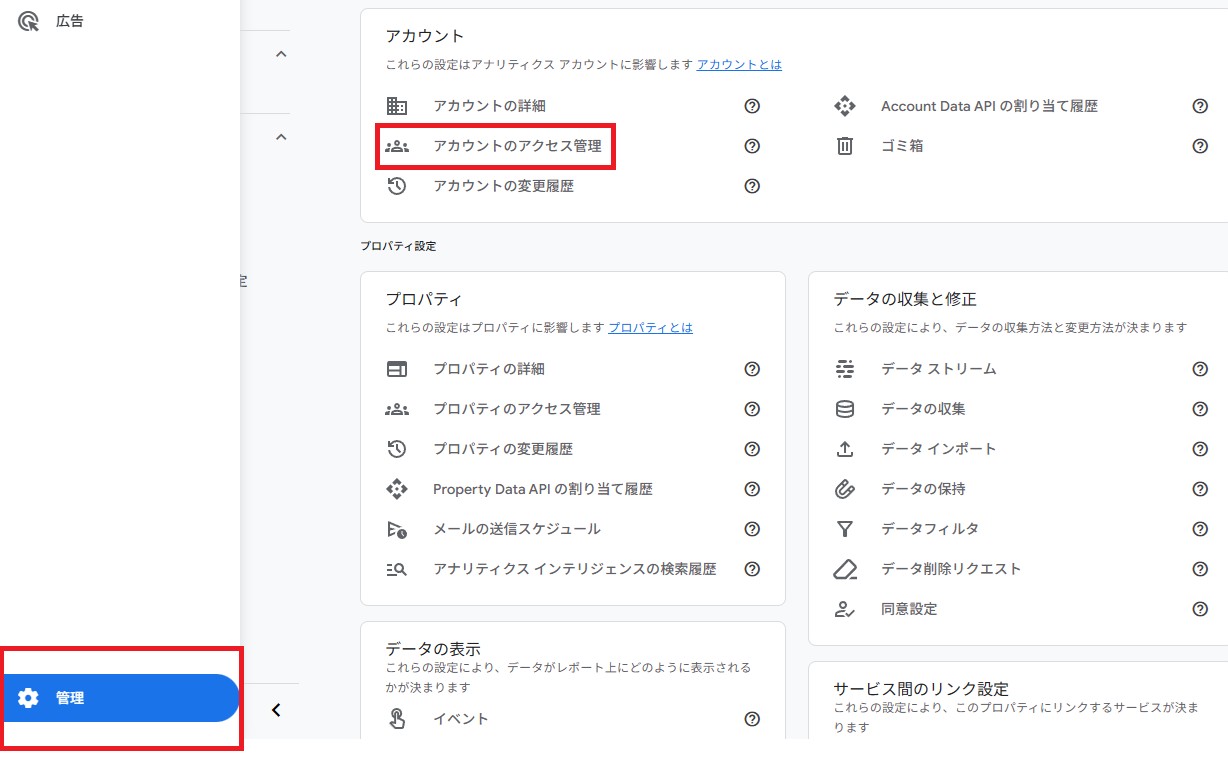
Task: Open アナリティクス インテリジェンスの検索履歴
Action: (575, 569)
